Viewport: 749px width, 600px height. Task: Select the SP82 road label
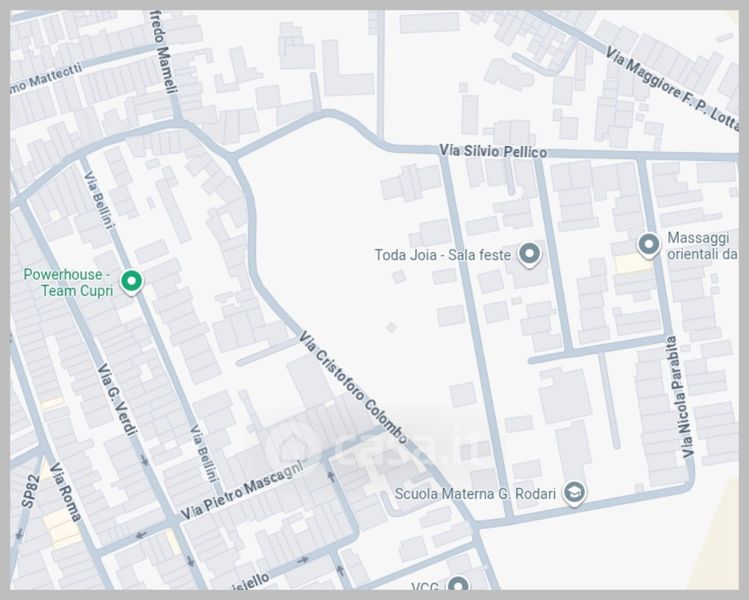coord(28,494)
